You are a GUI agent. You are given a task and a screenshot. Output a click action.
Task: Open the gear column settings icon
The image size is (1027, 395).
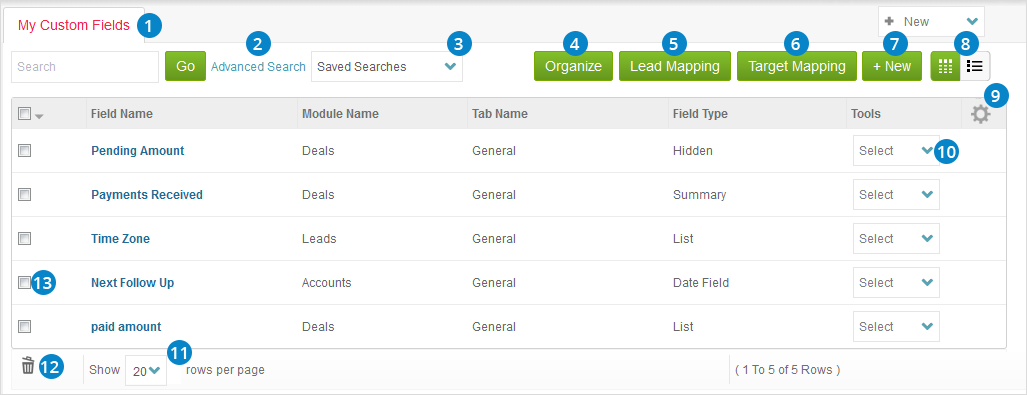point(980,115)
